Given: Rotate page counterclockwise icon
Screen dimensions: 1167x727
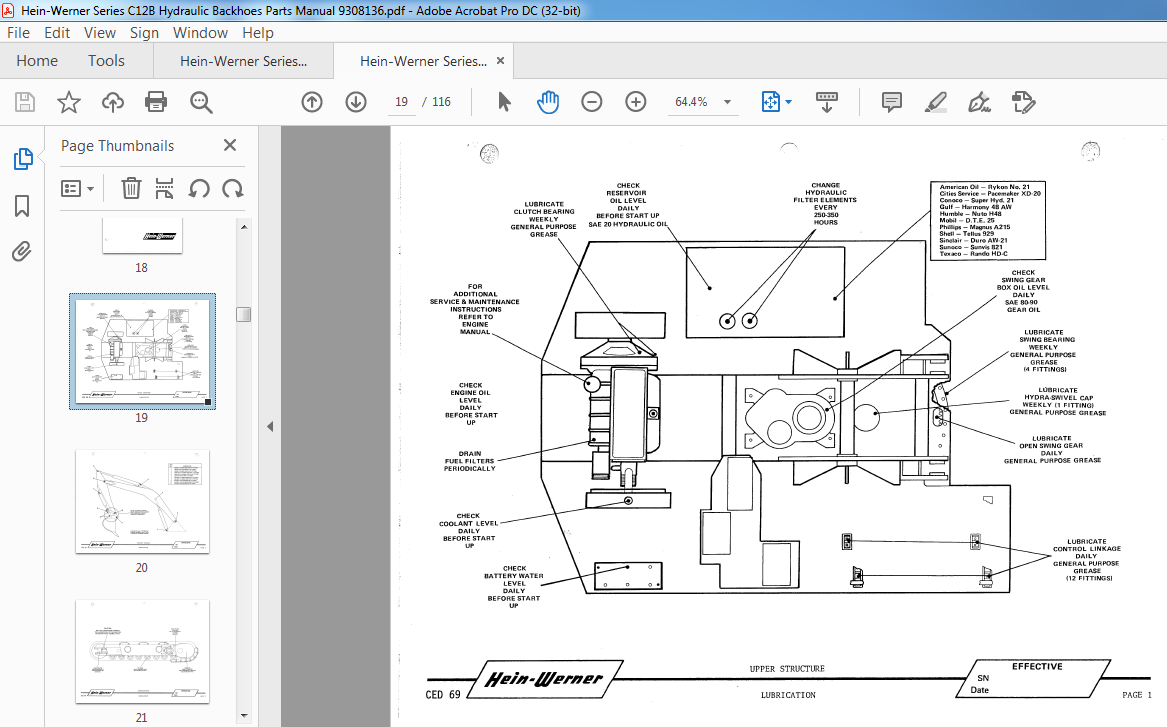Looking at the screenshot, I should pos(199,188).
